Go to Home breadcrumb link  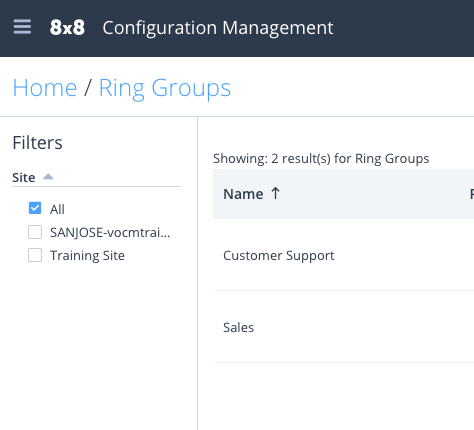coord(45,88)
